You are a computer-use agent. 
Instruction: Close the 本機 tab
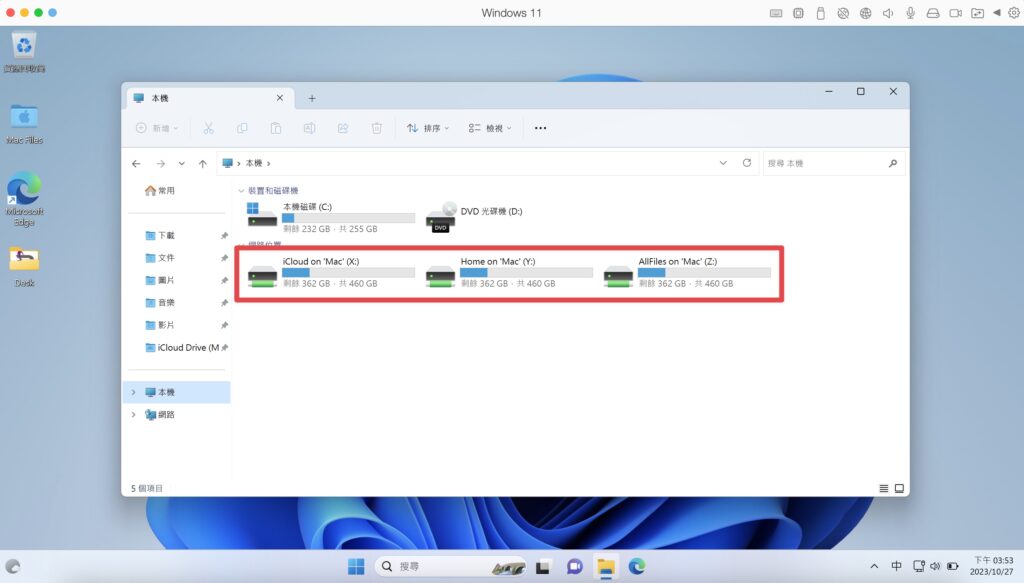pos(280,98)
